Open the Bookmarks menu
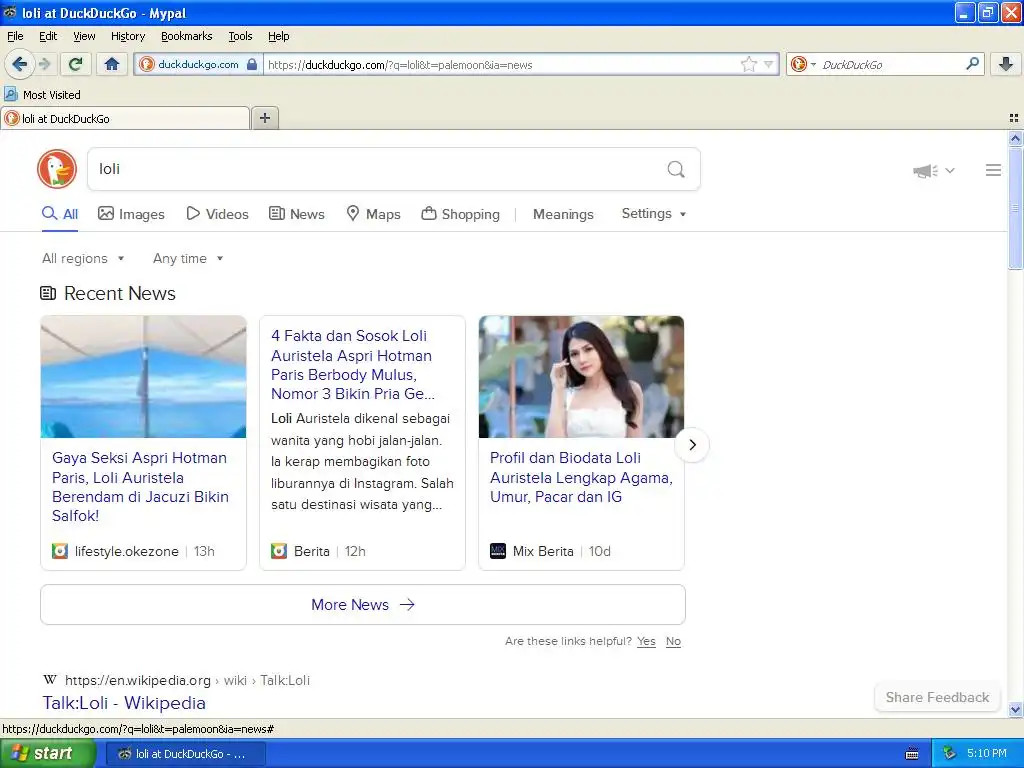Viewport: 1024px width, 768px height. 186,36
